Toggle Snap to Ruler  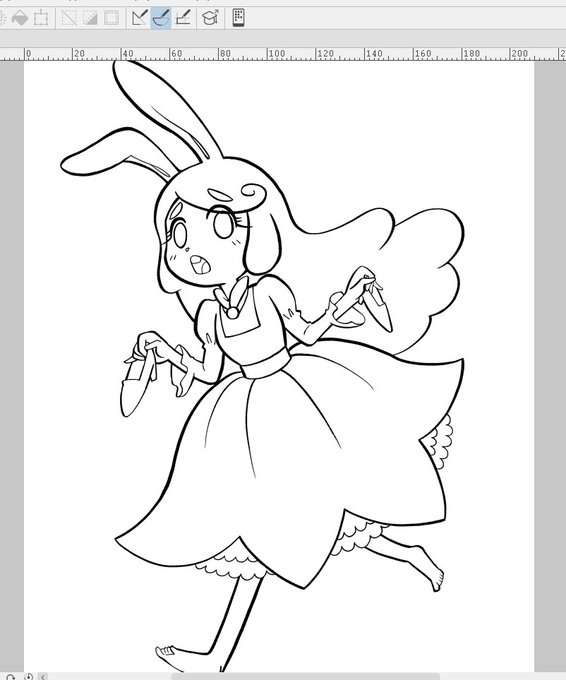coord(140,18)
